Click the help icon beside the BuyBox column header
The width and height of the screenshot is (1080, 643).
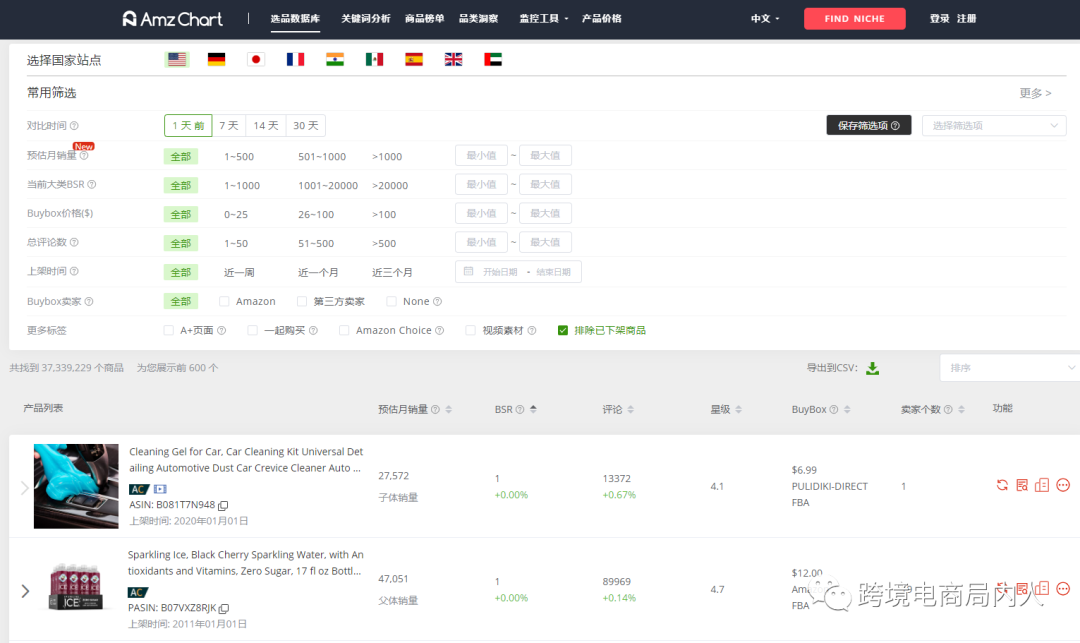coord(833,410)
